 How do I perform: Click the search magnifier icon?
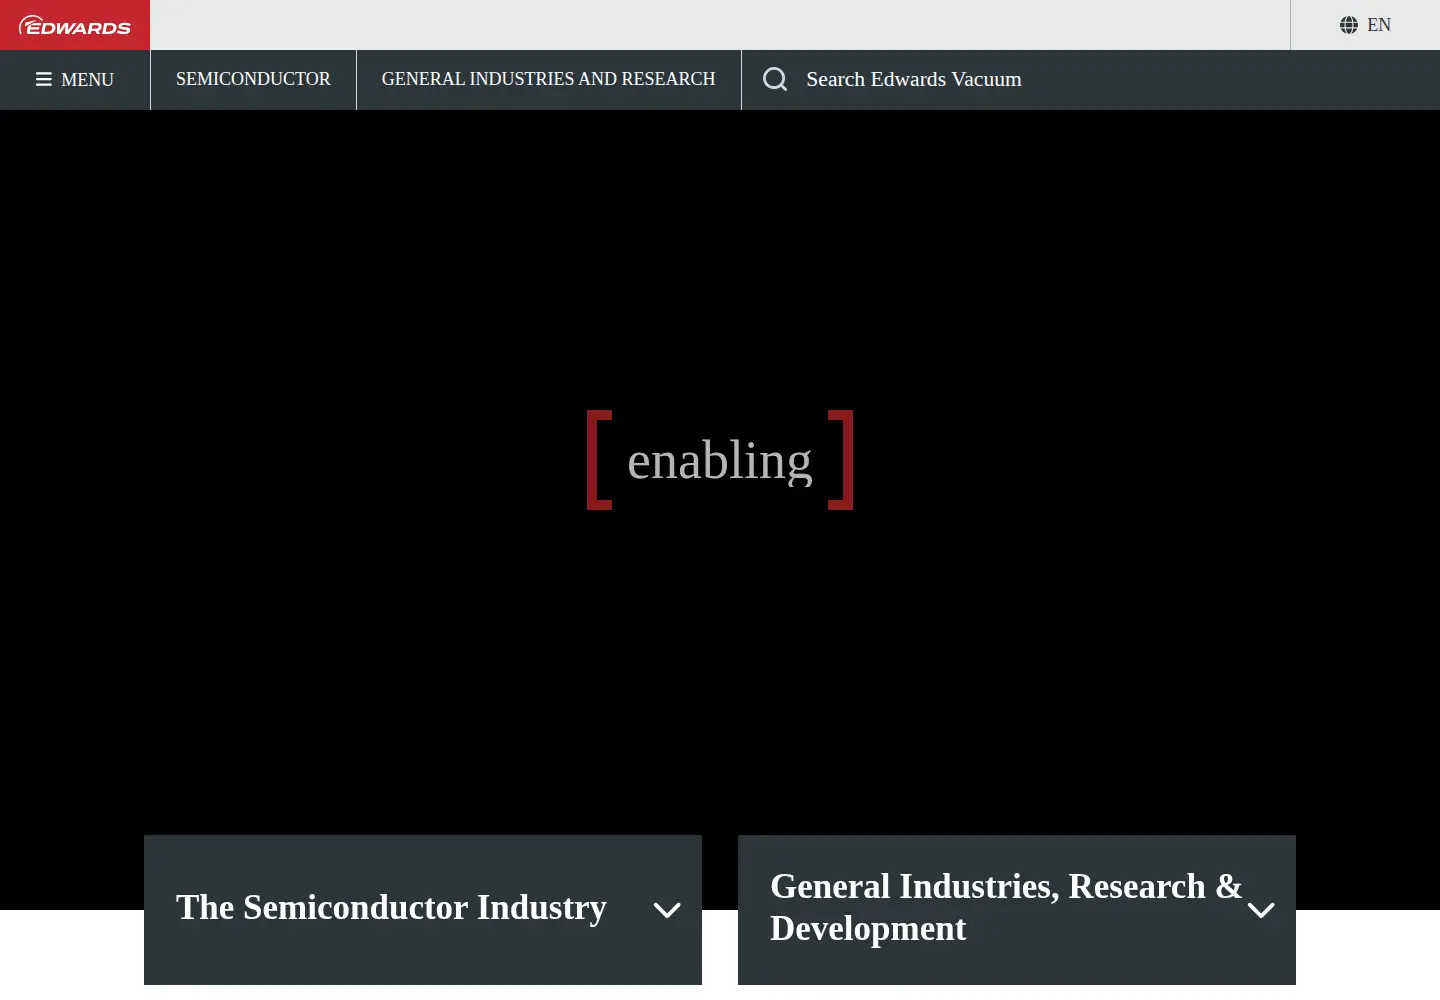point(775,79)
